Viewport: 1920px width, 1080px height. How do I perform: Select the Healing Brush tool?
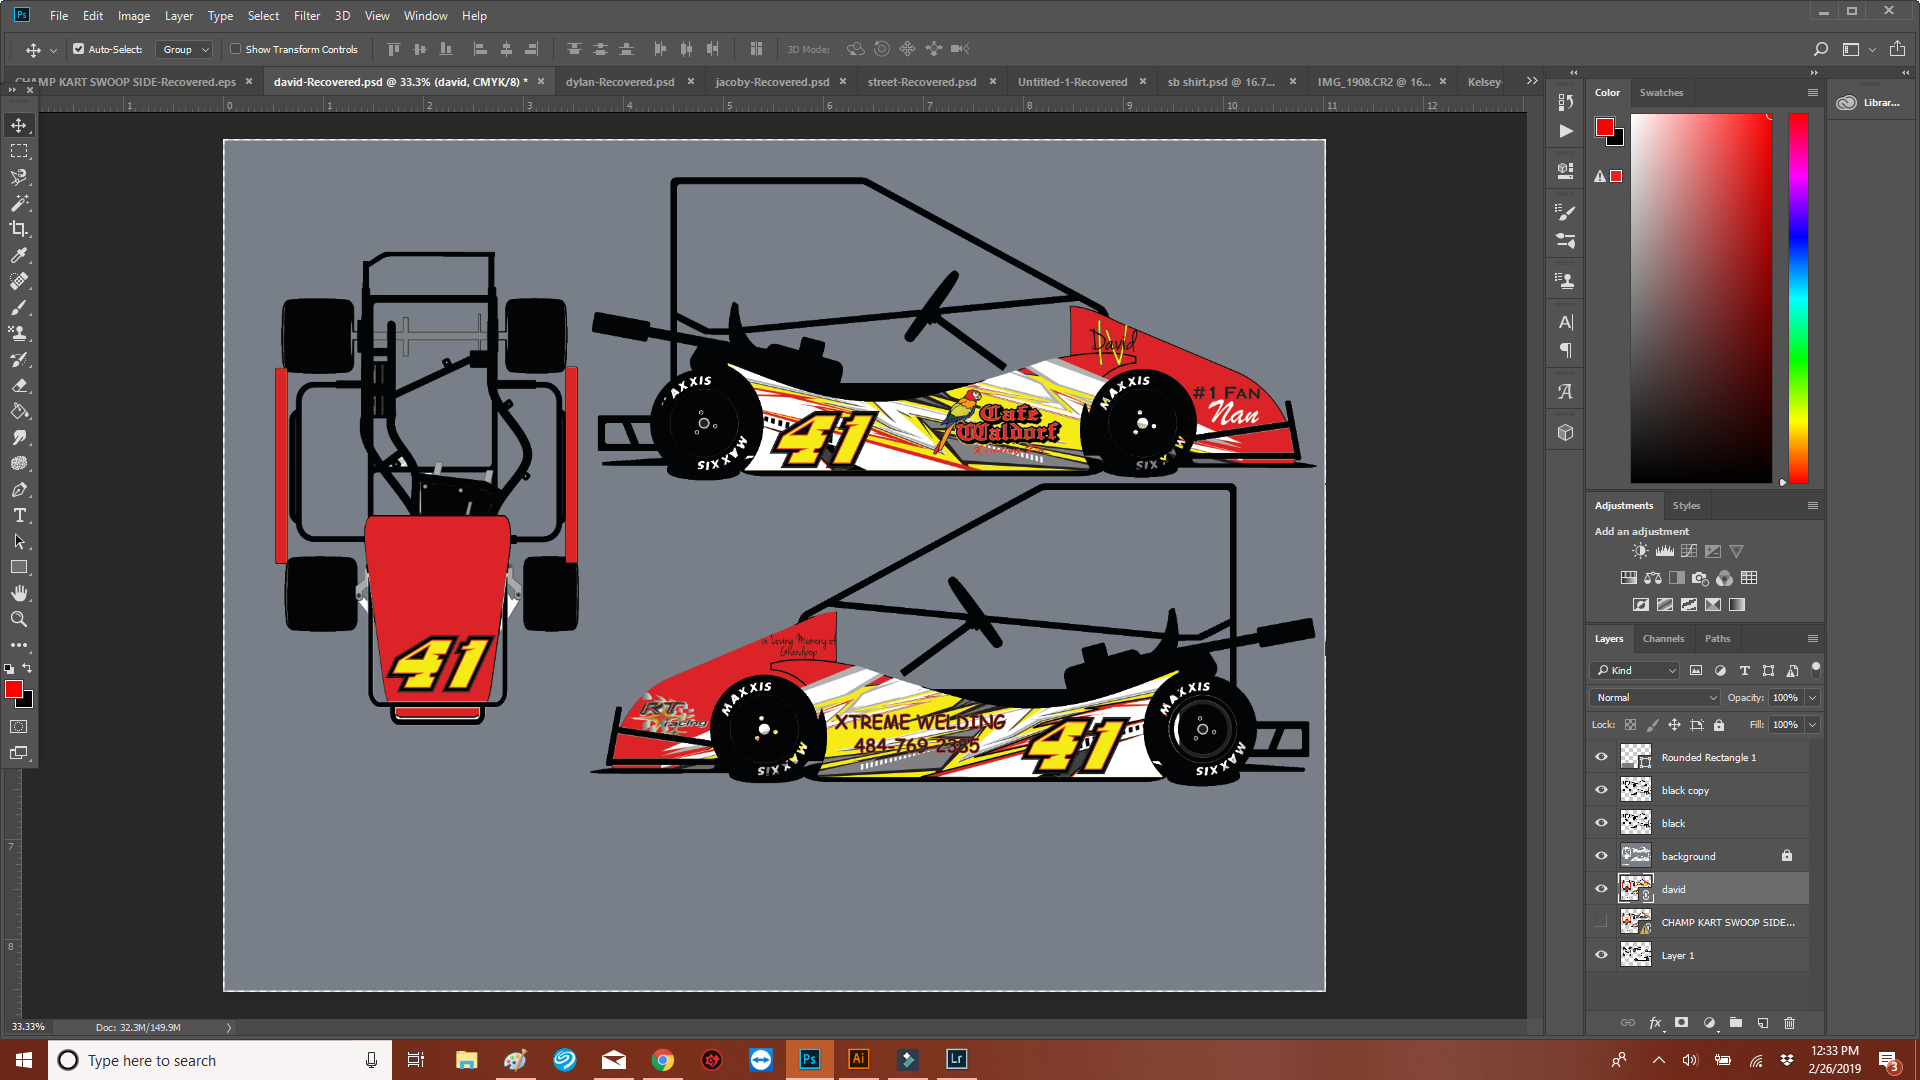(19, 281)
